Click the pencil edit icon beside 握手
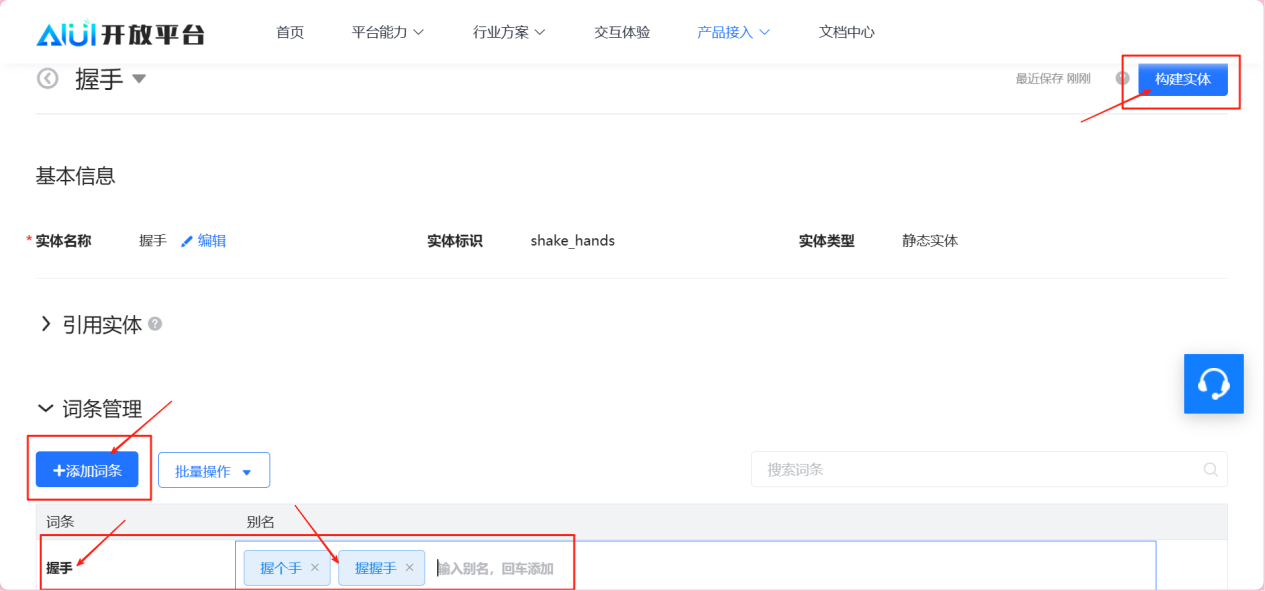The height and width of the screenshot is (591, 1265). (187, 241)
